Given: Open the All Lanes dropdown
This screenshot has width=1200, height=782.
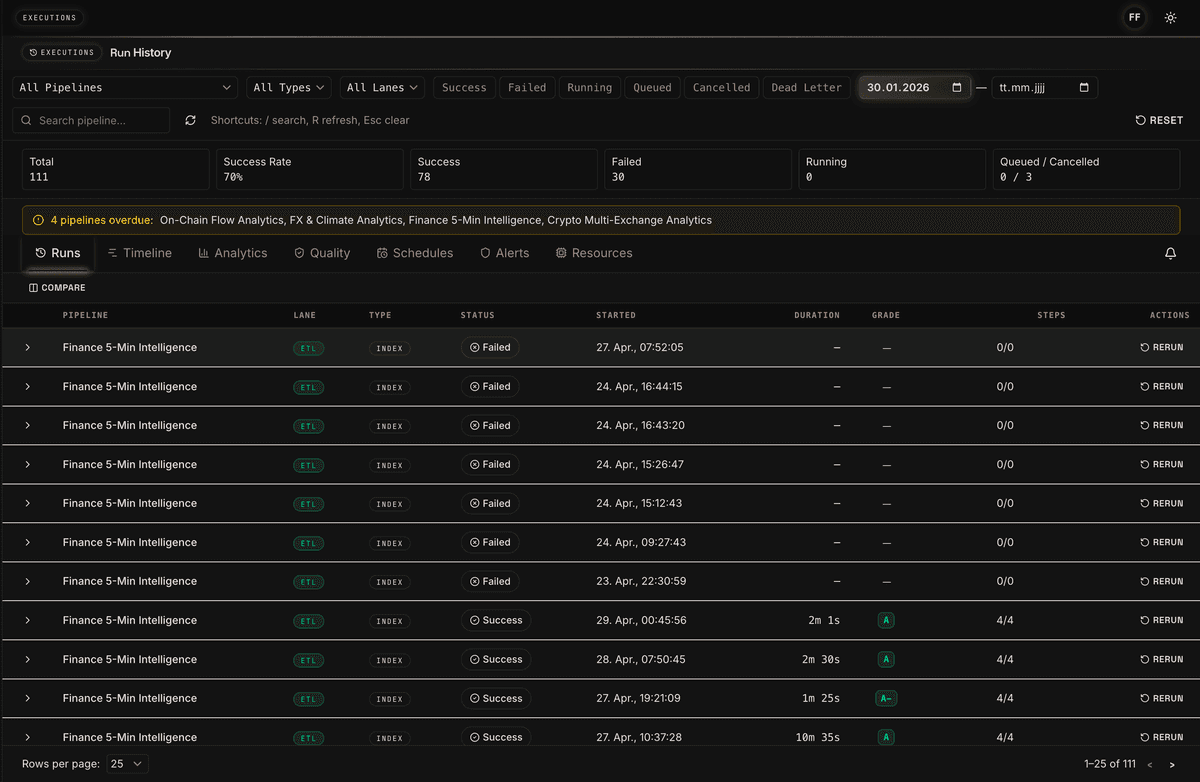Looking at the screenshot, I should tap(383, 88).
